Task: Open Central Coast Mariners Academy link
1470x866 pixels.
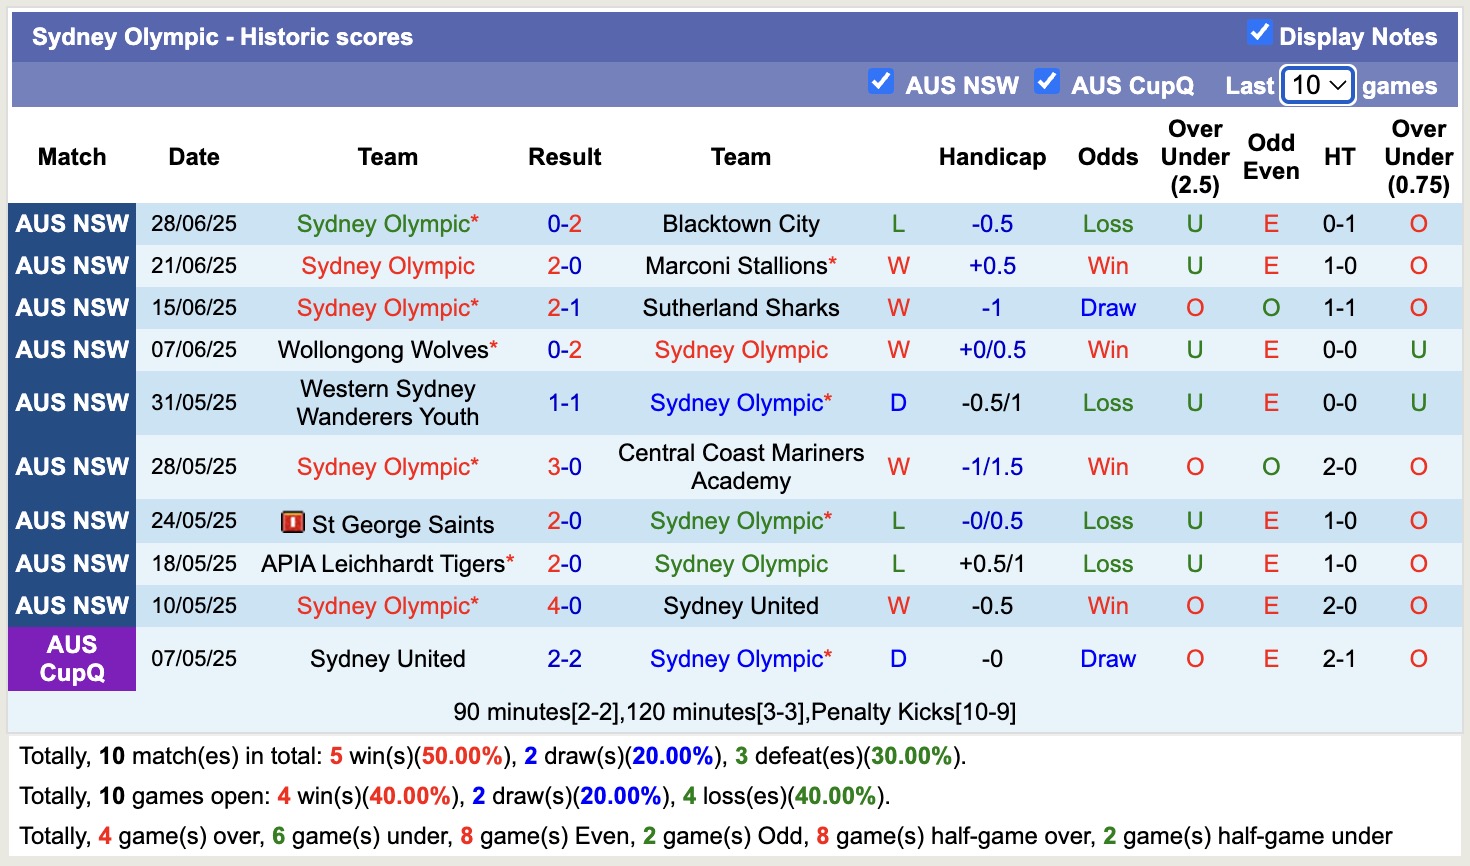Action: 740,466
